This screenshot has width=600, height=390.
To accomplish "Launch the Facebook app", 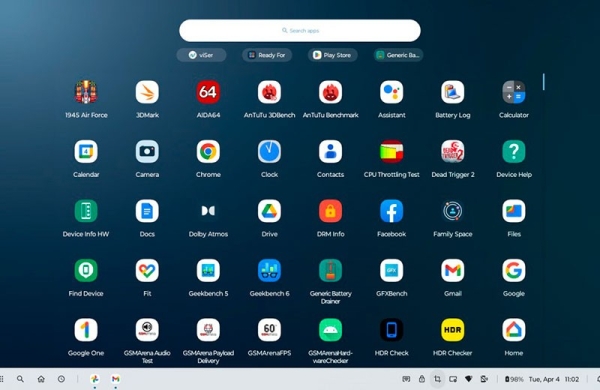I will [x=391, y=211].
